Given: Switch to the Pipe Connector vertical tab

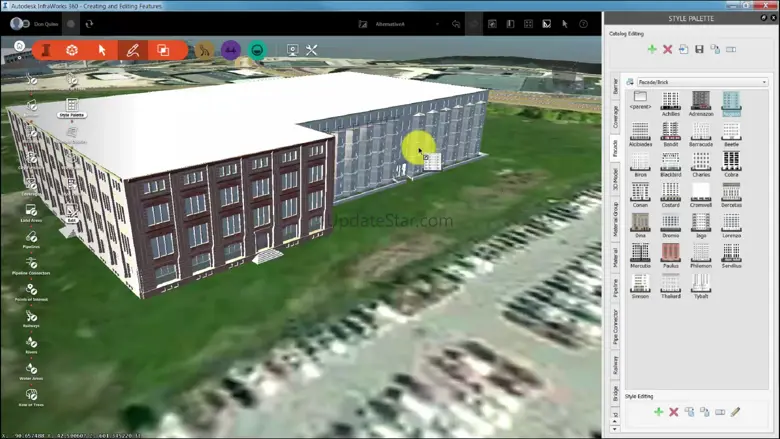Looking at the screenshot, I should (615, 327).
